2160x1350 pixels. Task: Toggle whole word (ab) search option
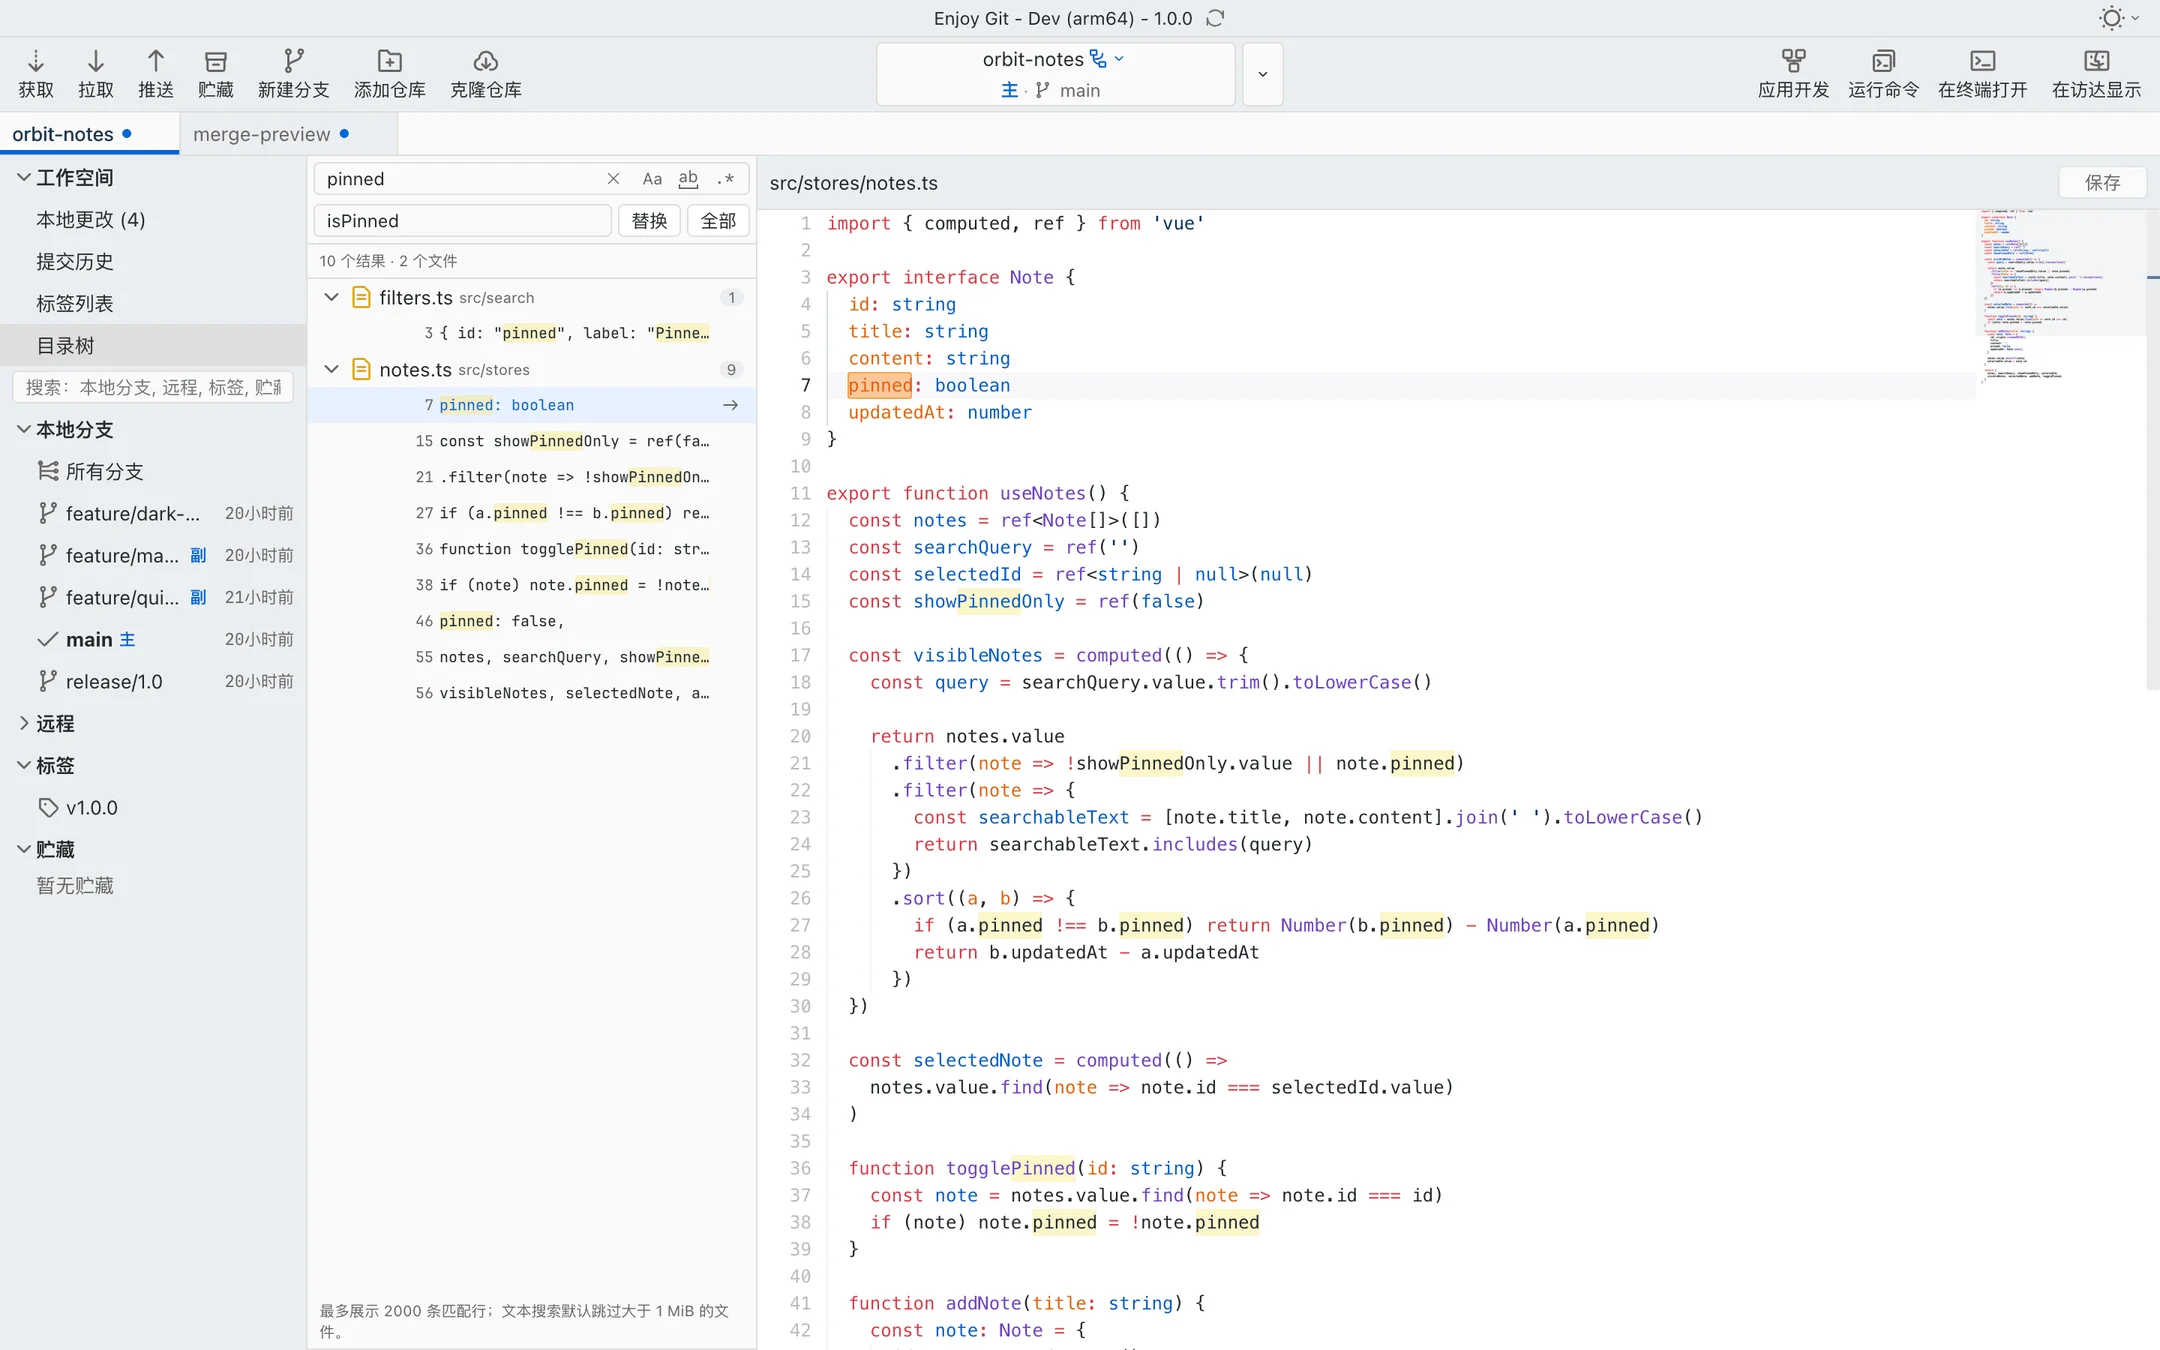tap(688, 179)
